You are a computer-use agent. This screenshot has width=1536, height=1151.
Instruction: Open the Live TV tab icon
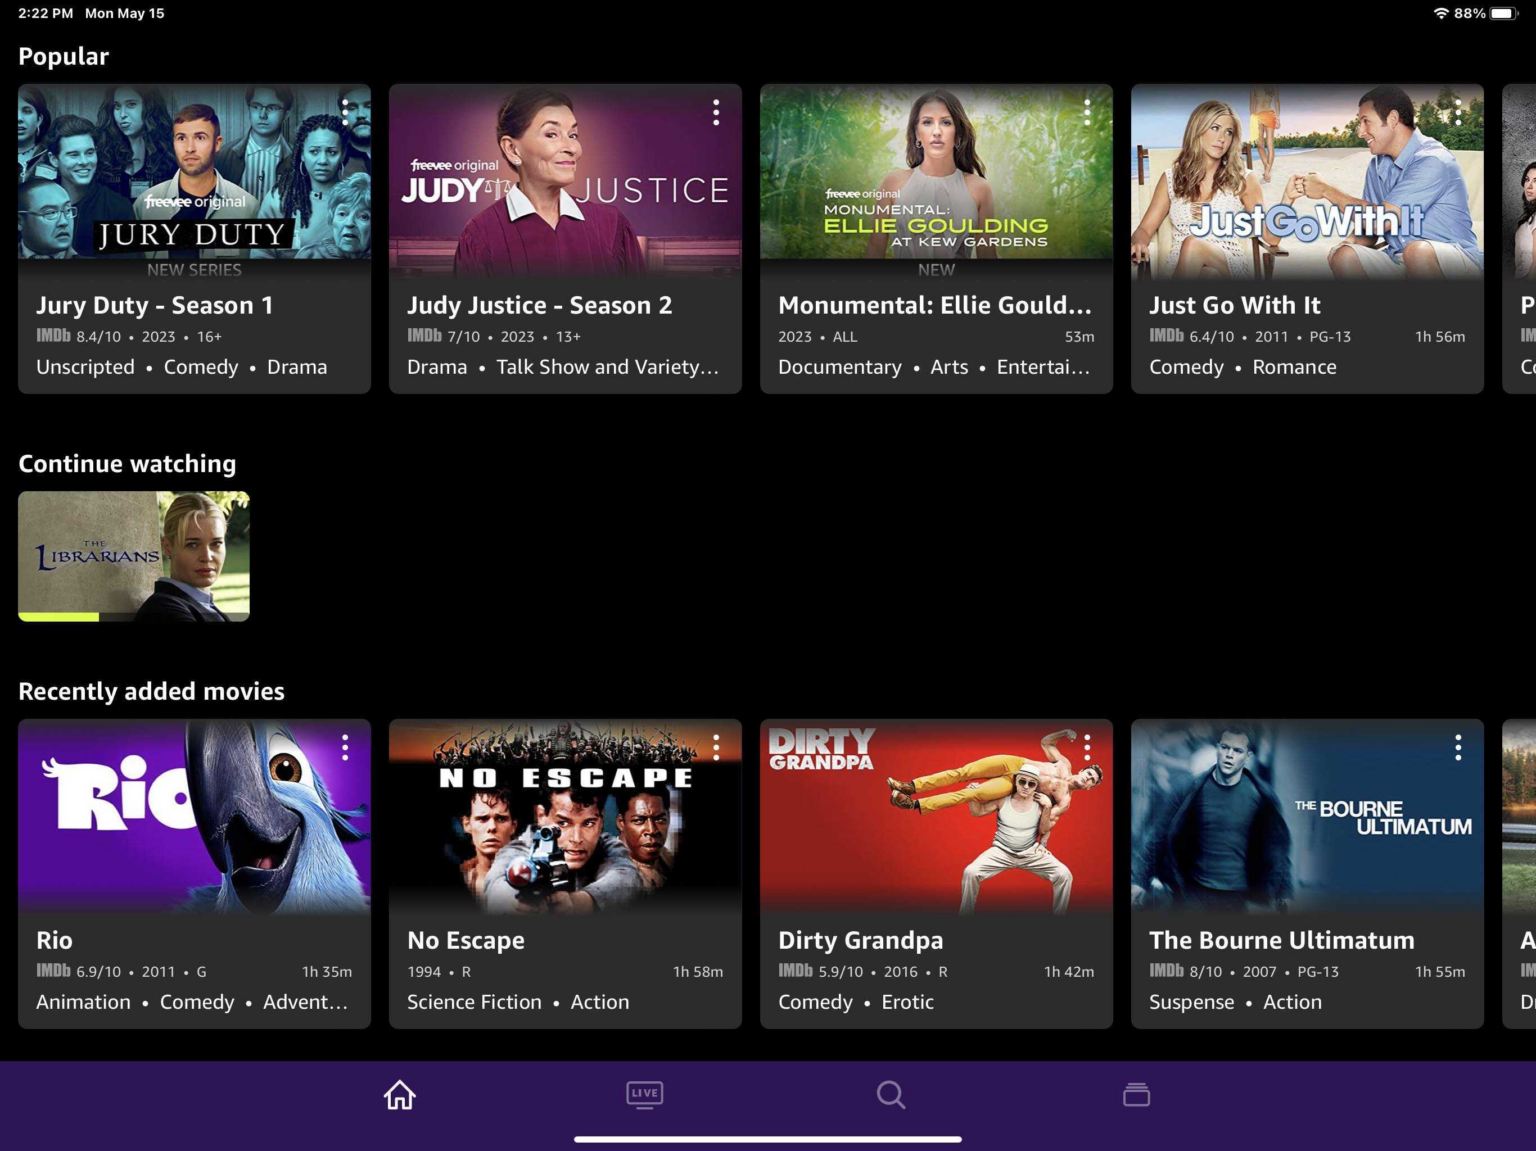click(x=645, y=1094)
